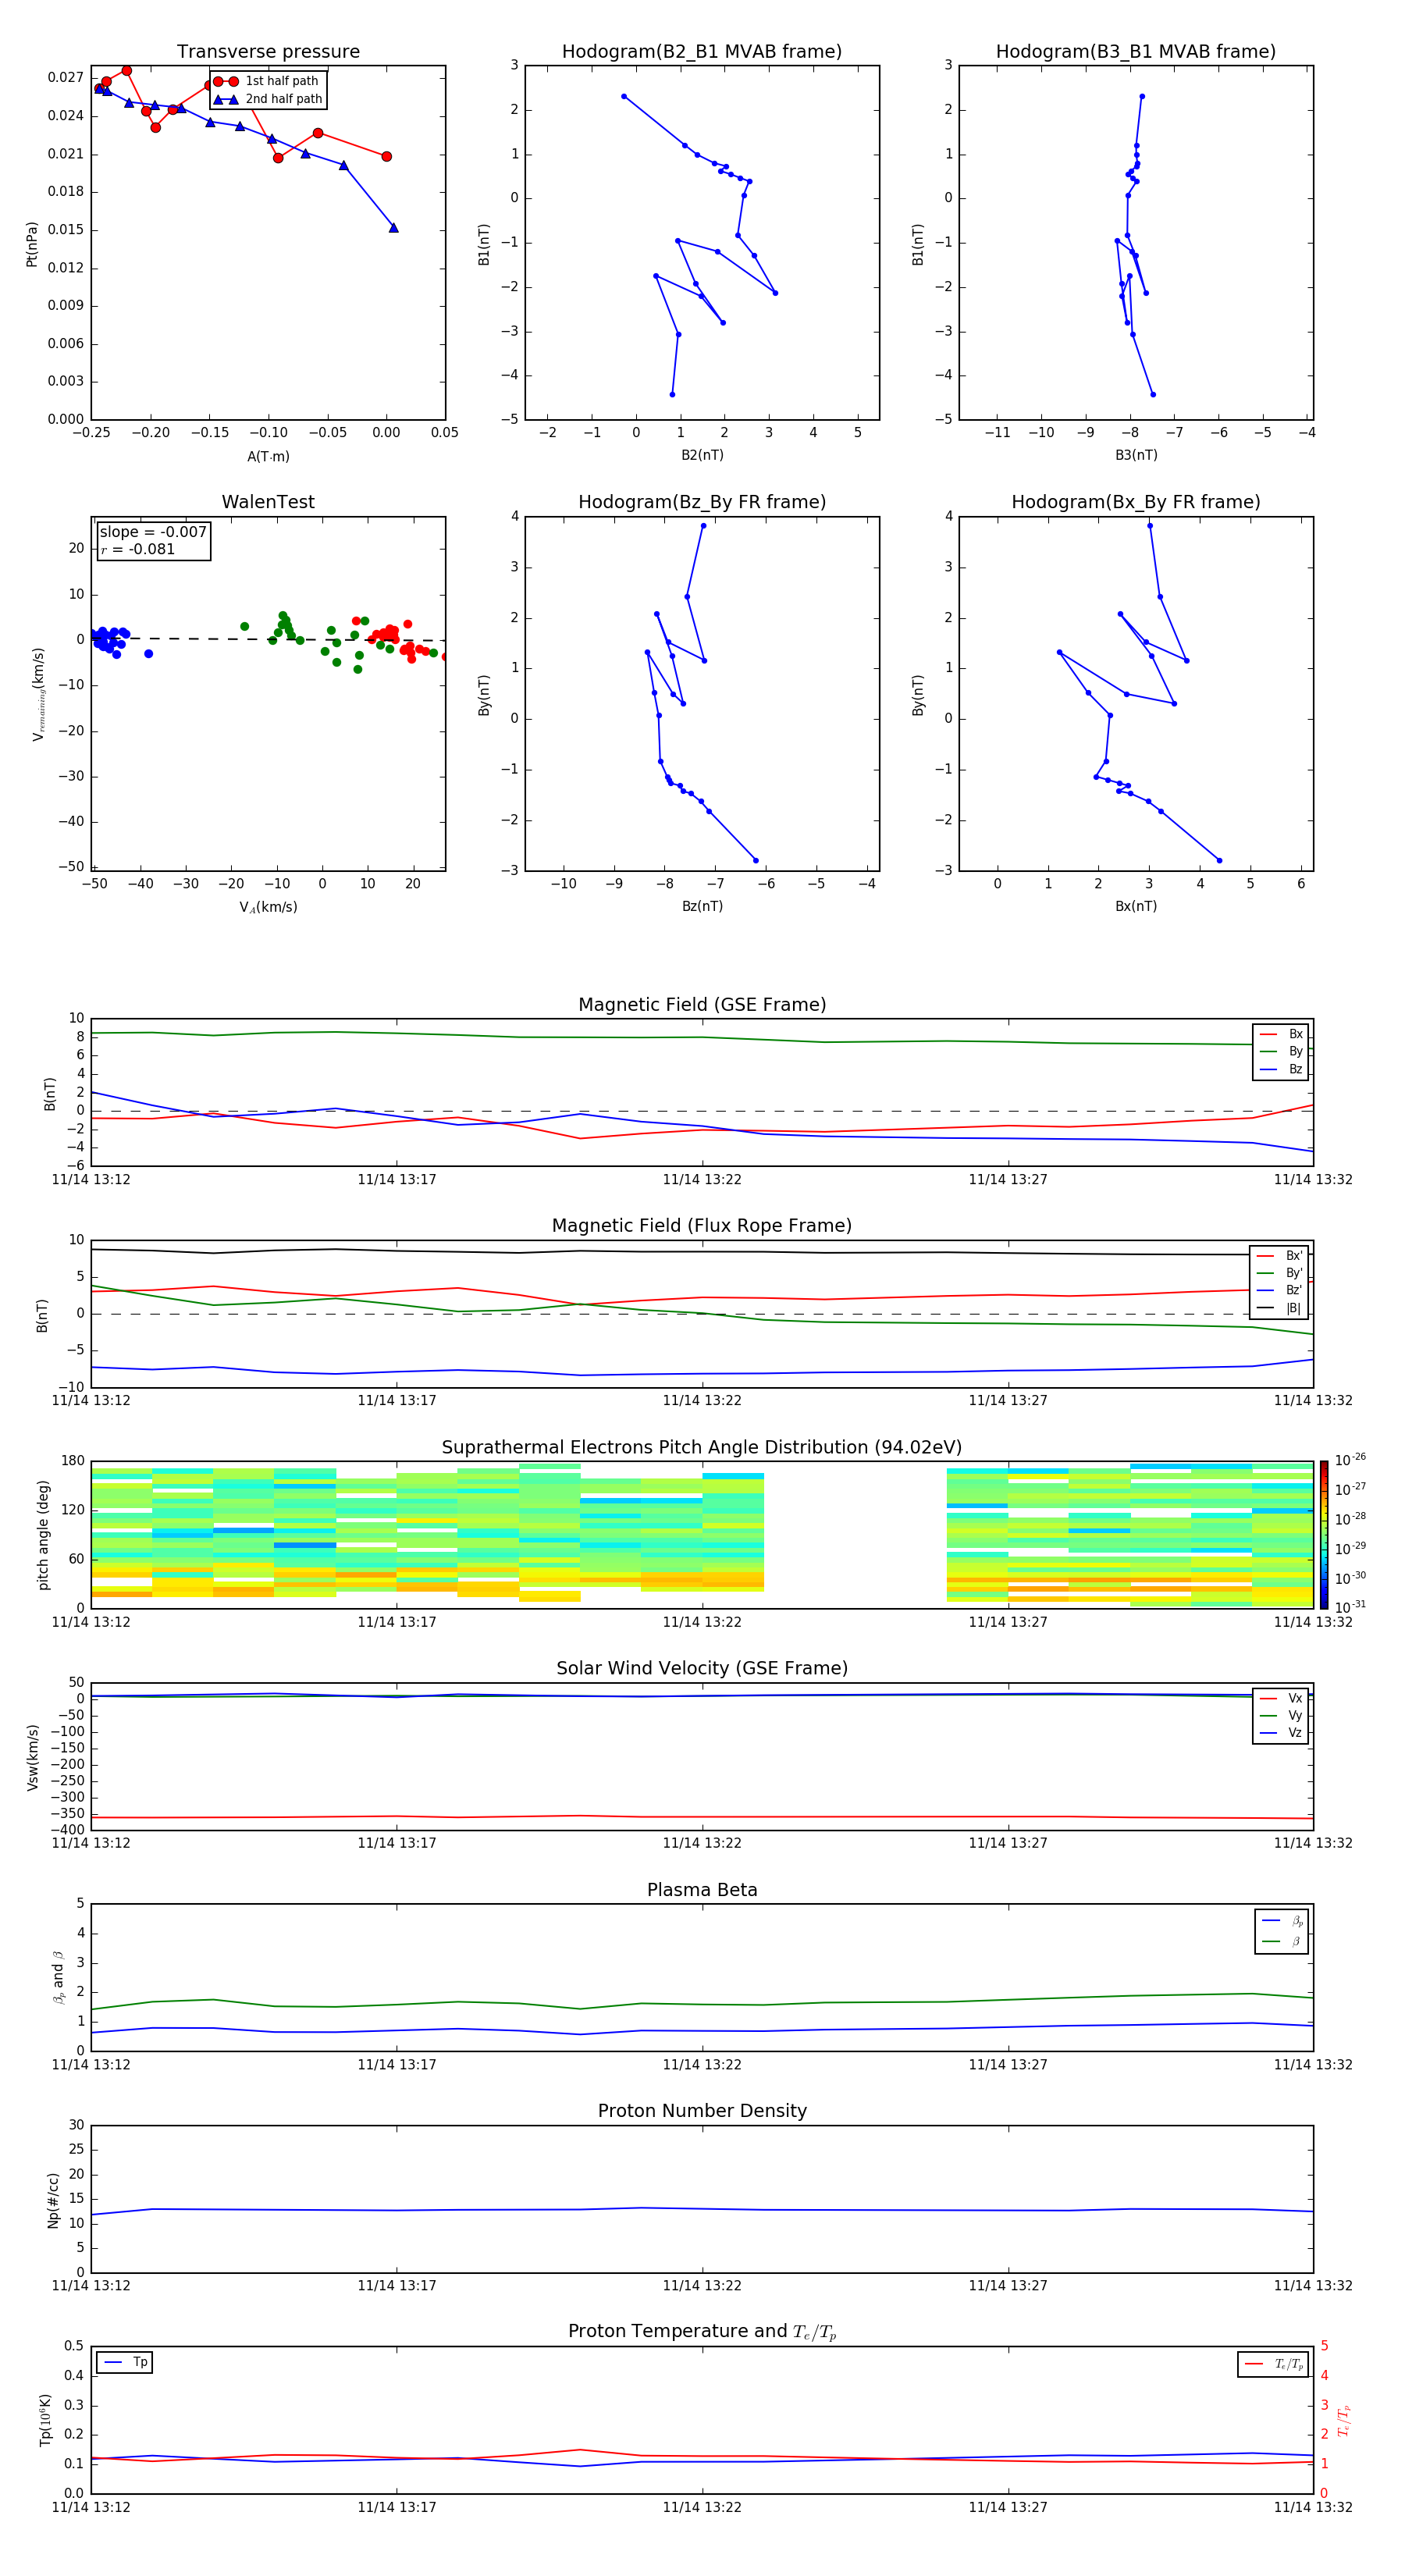
Task: Click the 'Bx(nT)' x-axis label
Action: (x=1136, y=906)
